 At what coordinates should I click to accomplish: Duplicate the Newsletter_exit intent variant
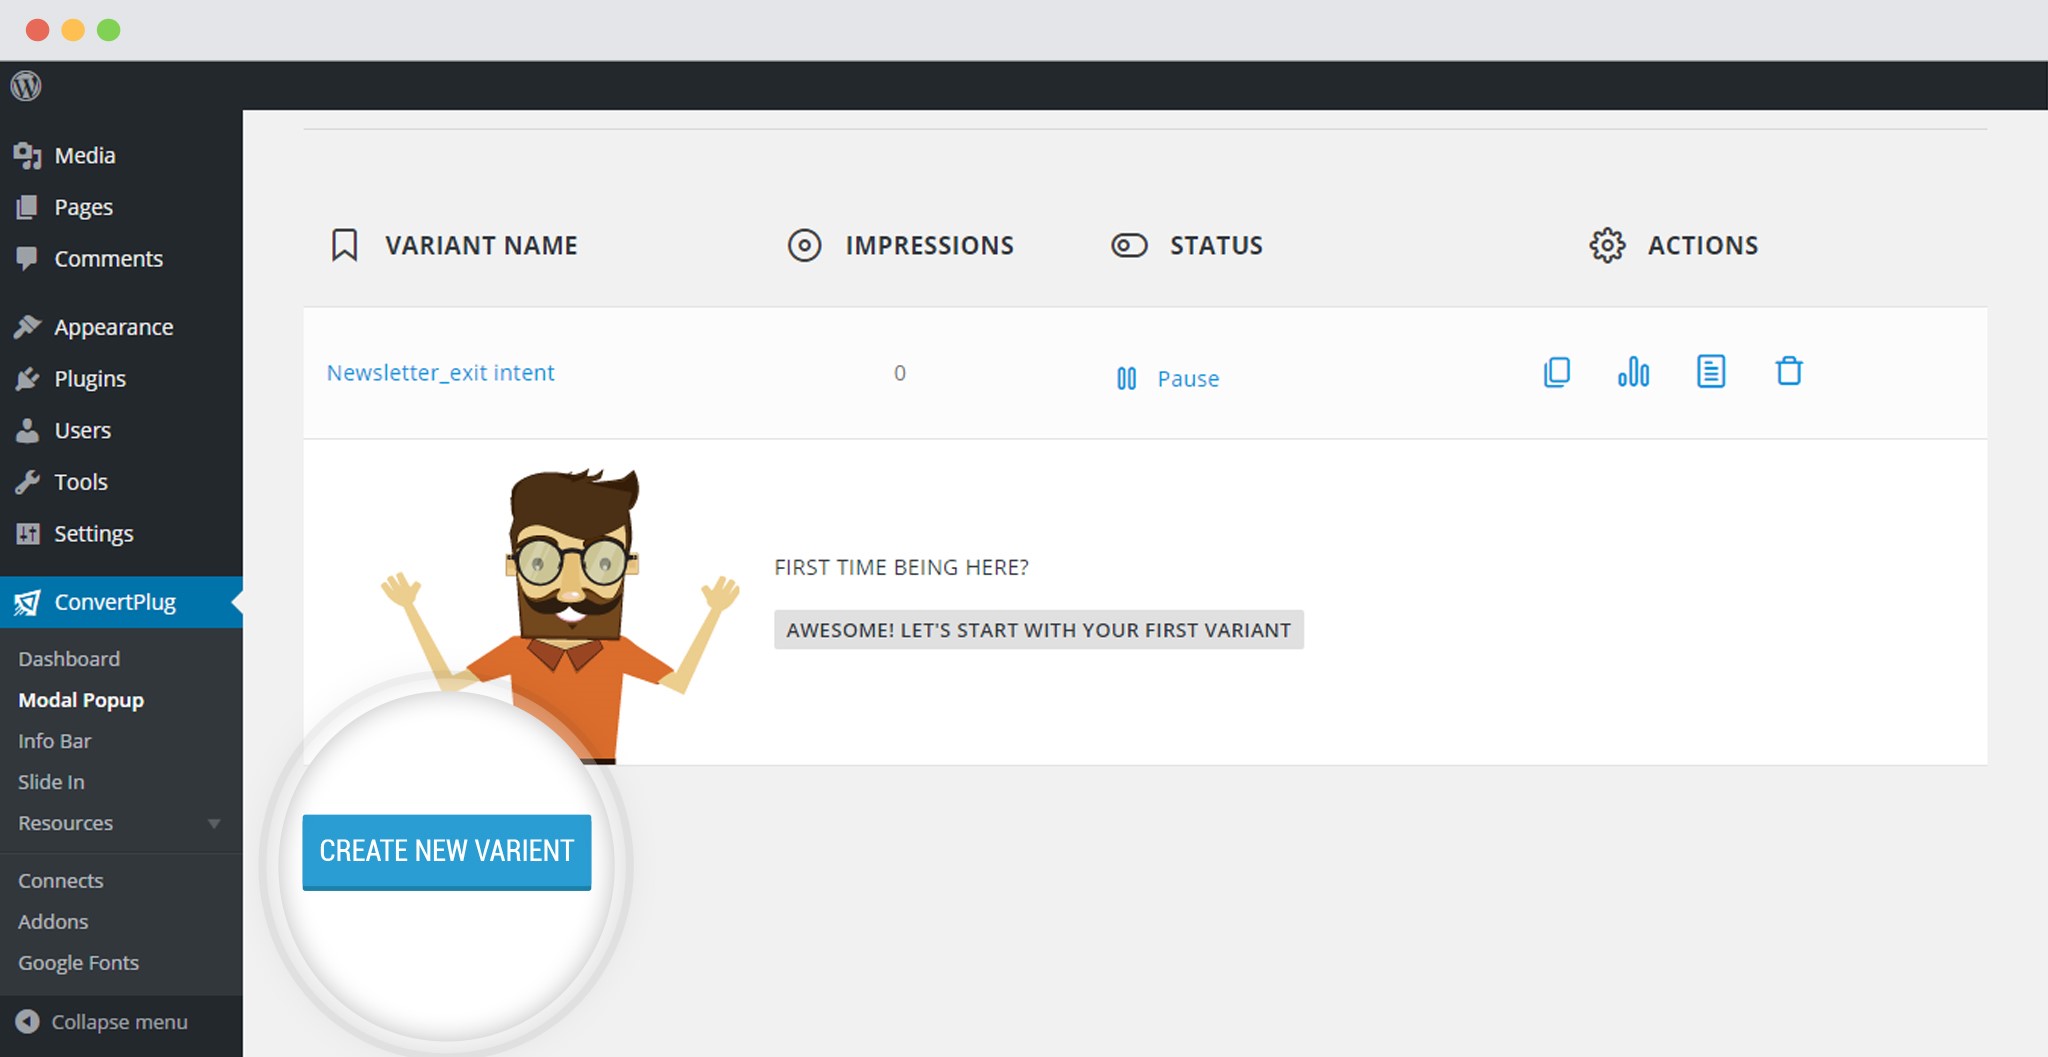pyautogui.click(x=1557, y=372)
